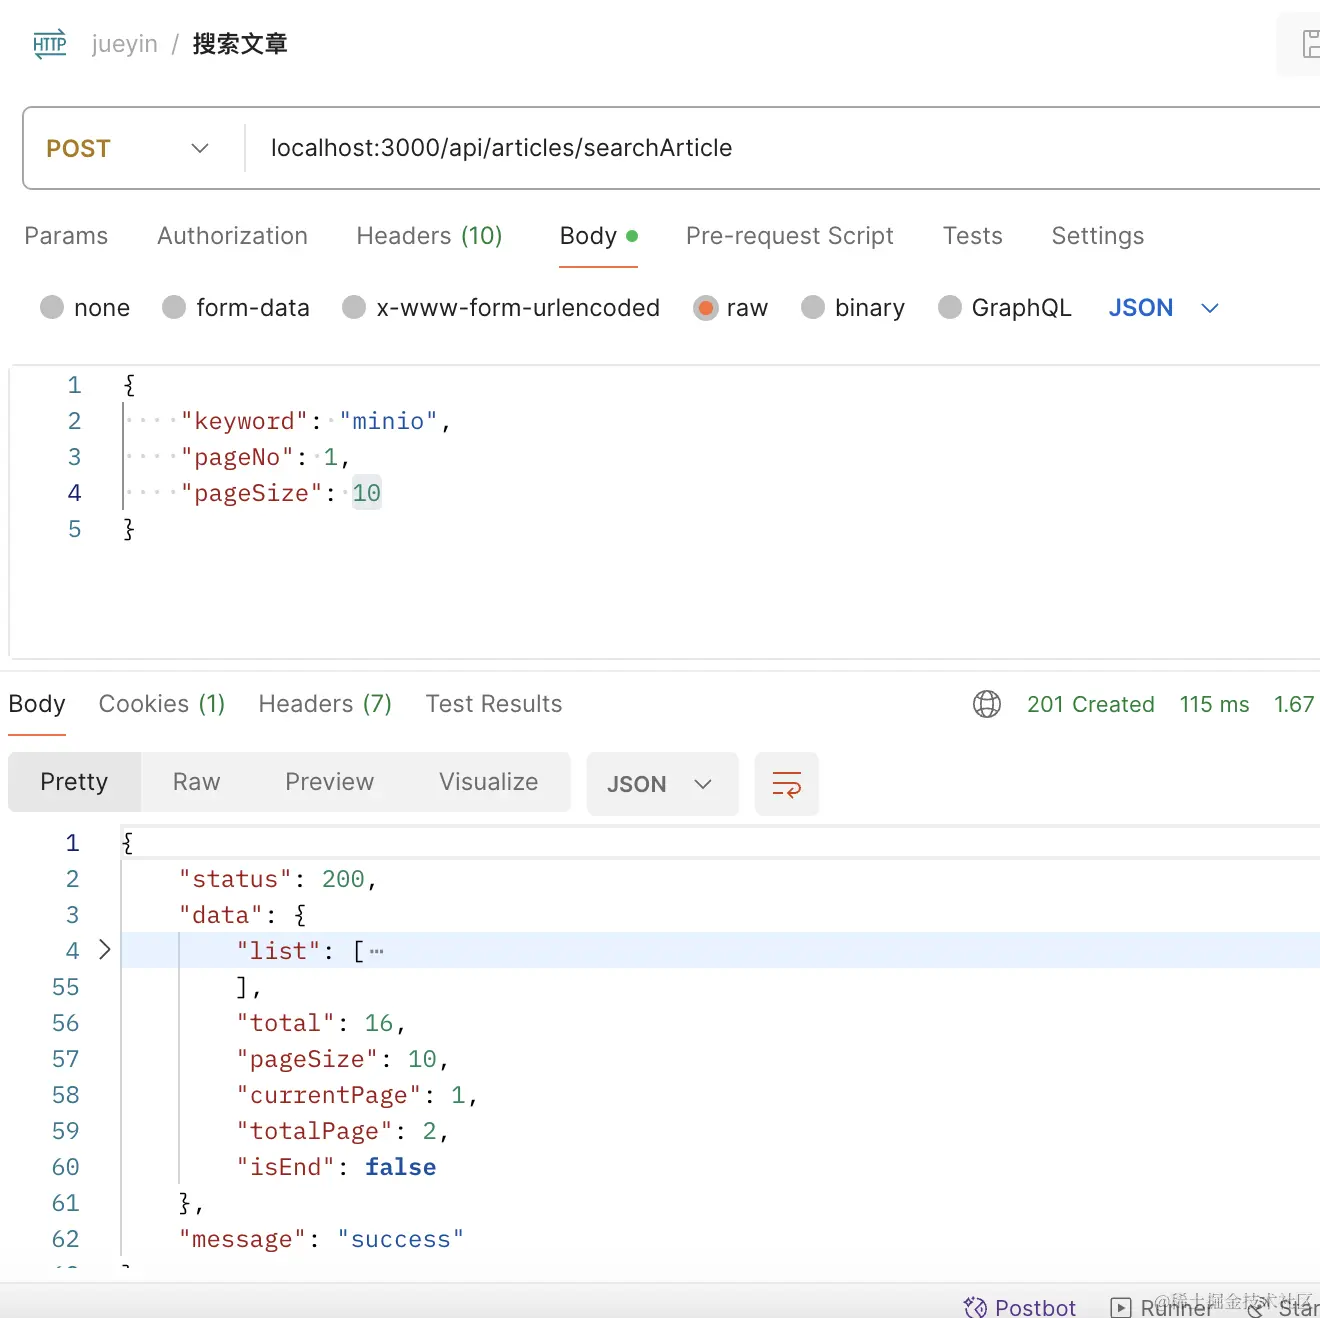
Task: Click the HTTP request type icon
Action: 50,44
